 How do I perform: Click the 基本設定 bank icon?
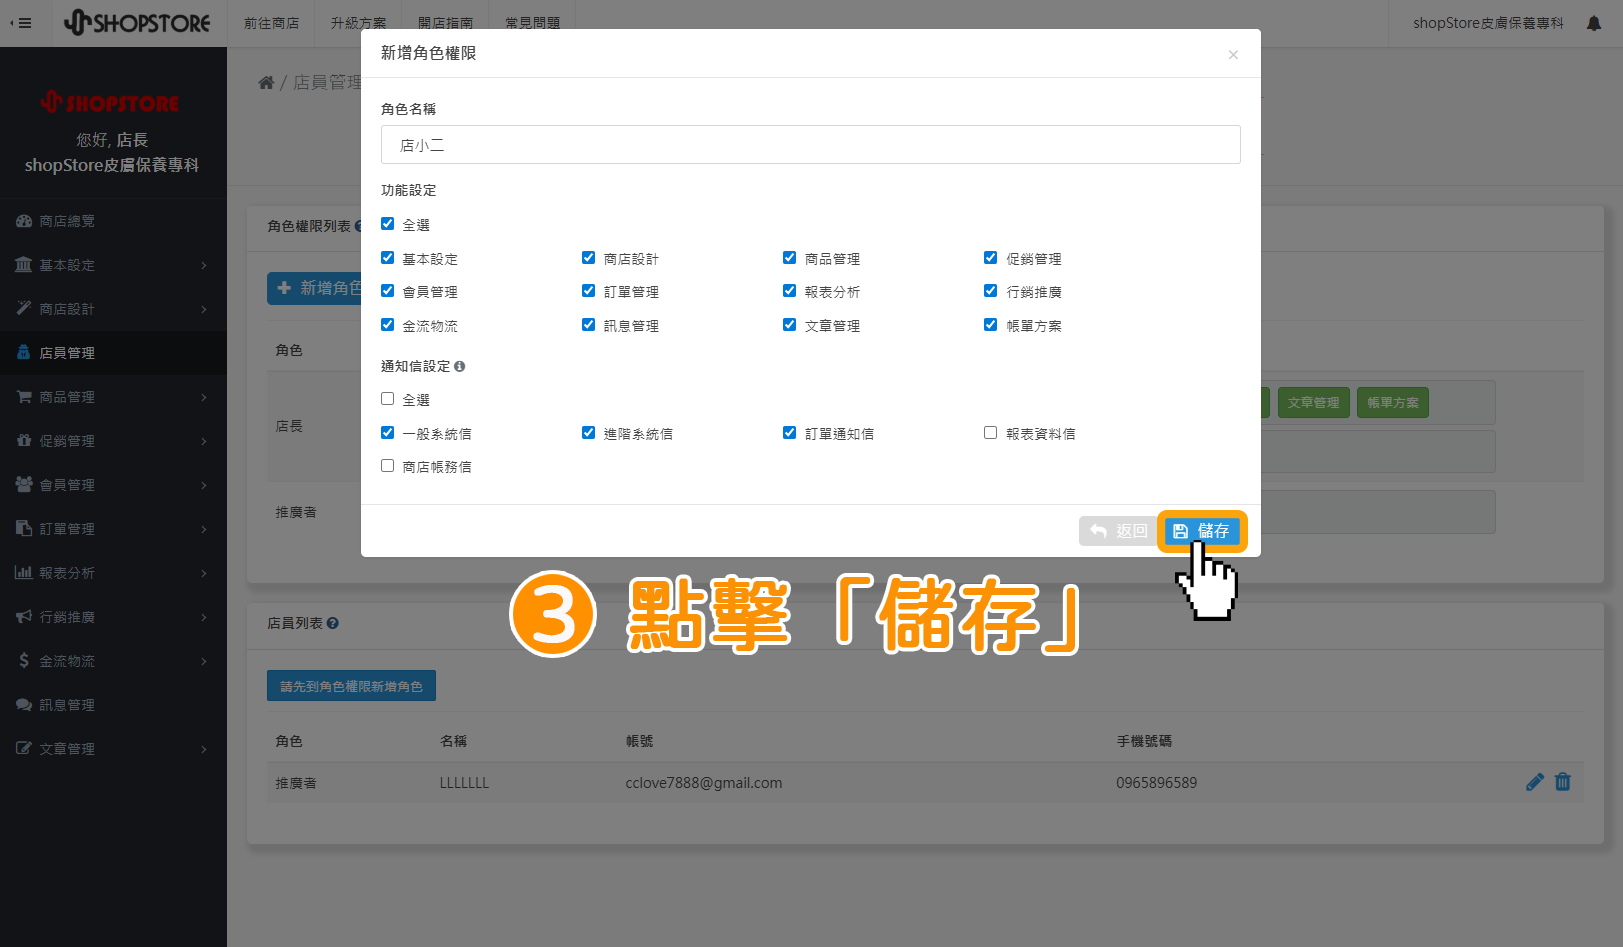pos(24,265)
